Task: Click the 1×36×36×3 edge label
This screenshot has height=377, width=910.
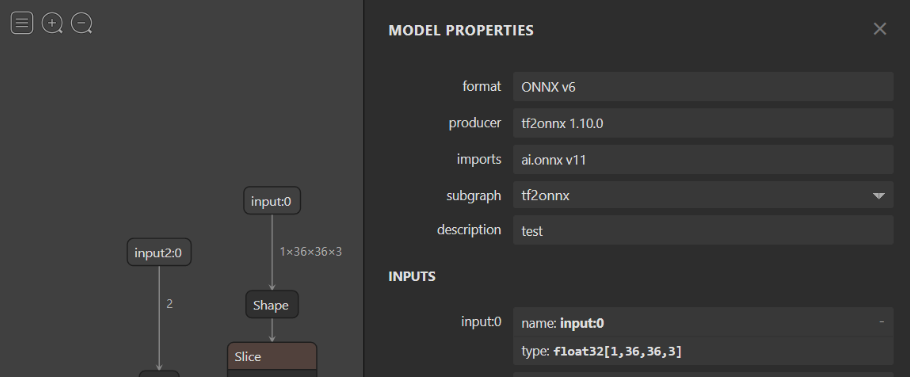Action: point(310,252)
